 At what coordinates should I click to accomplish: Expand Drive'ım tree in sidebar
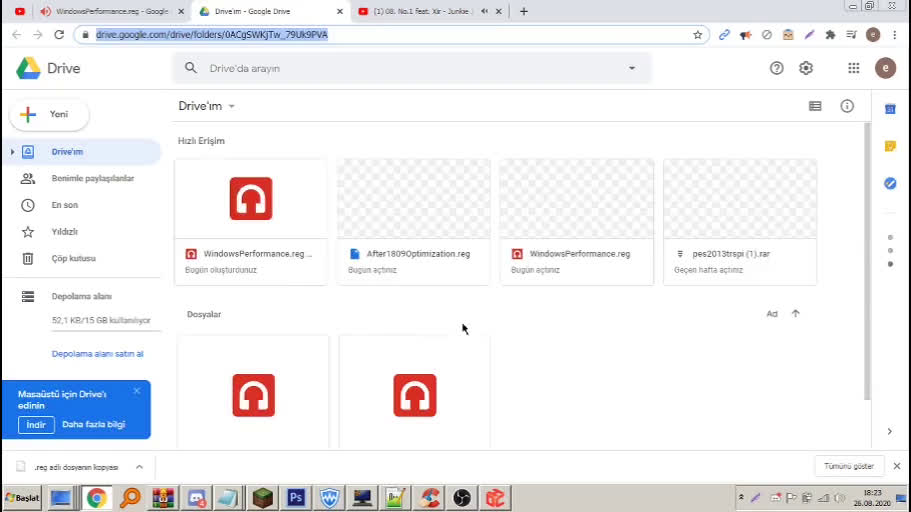point(12,152)
